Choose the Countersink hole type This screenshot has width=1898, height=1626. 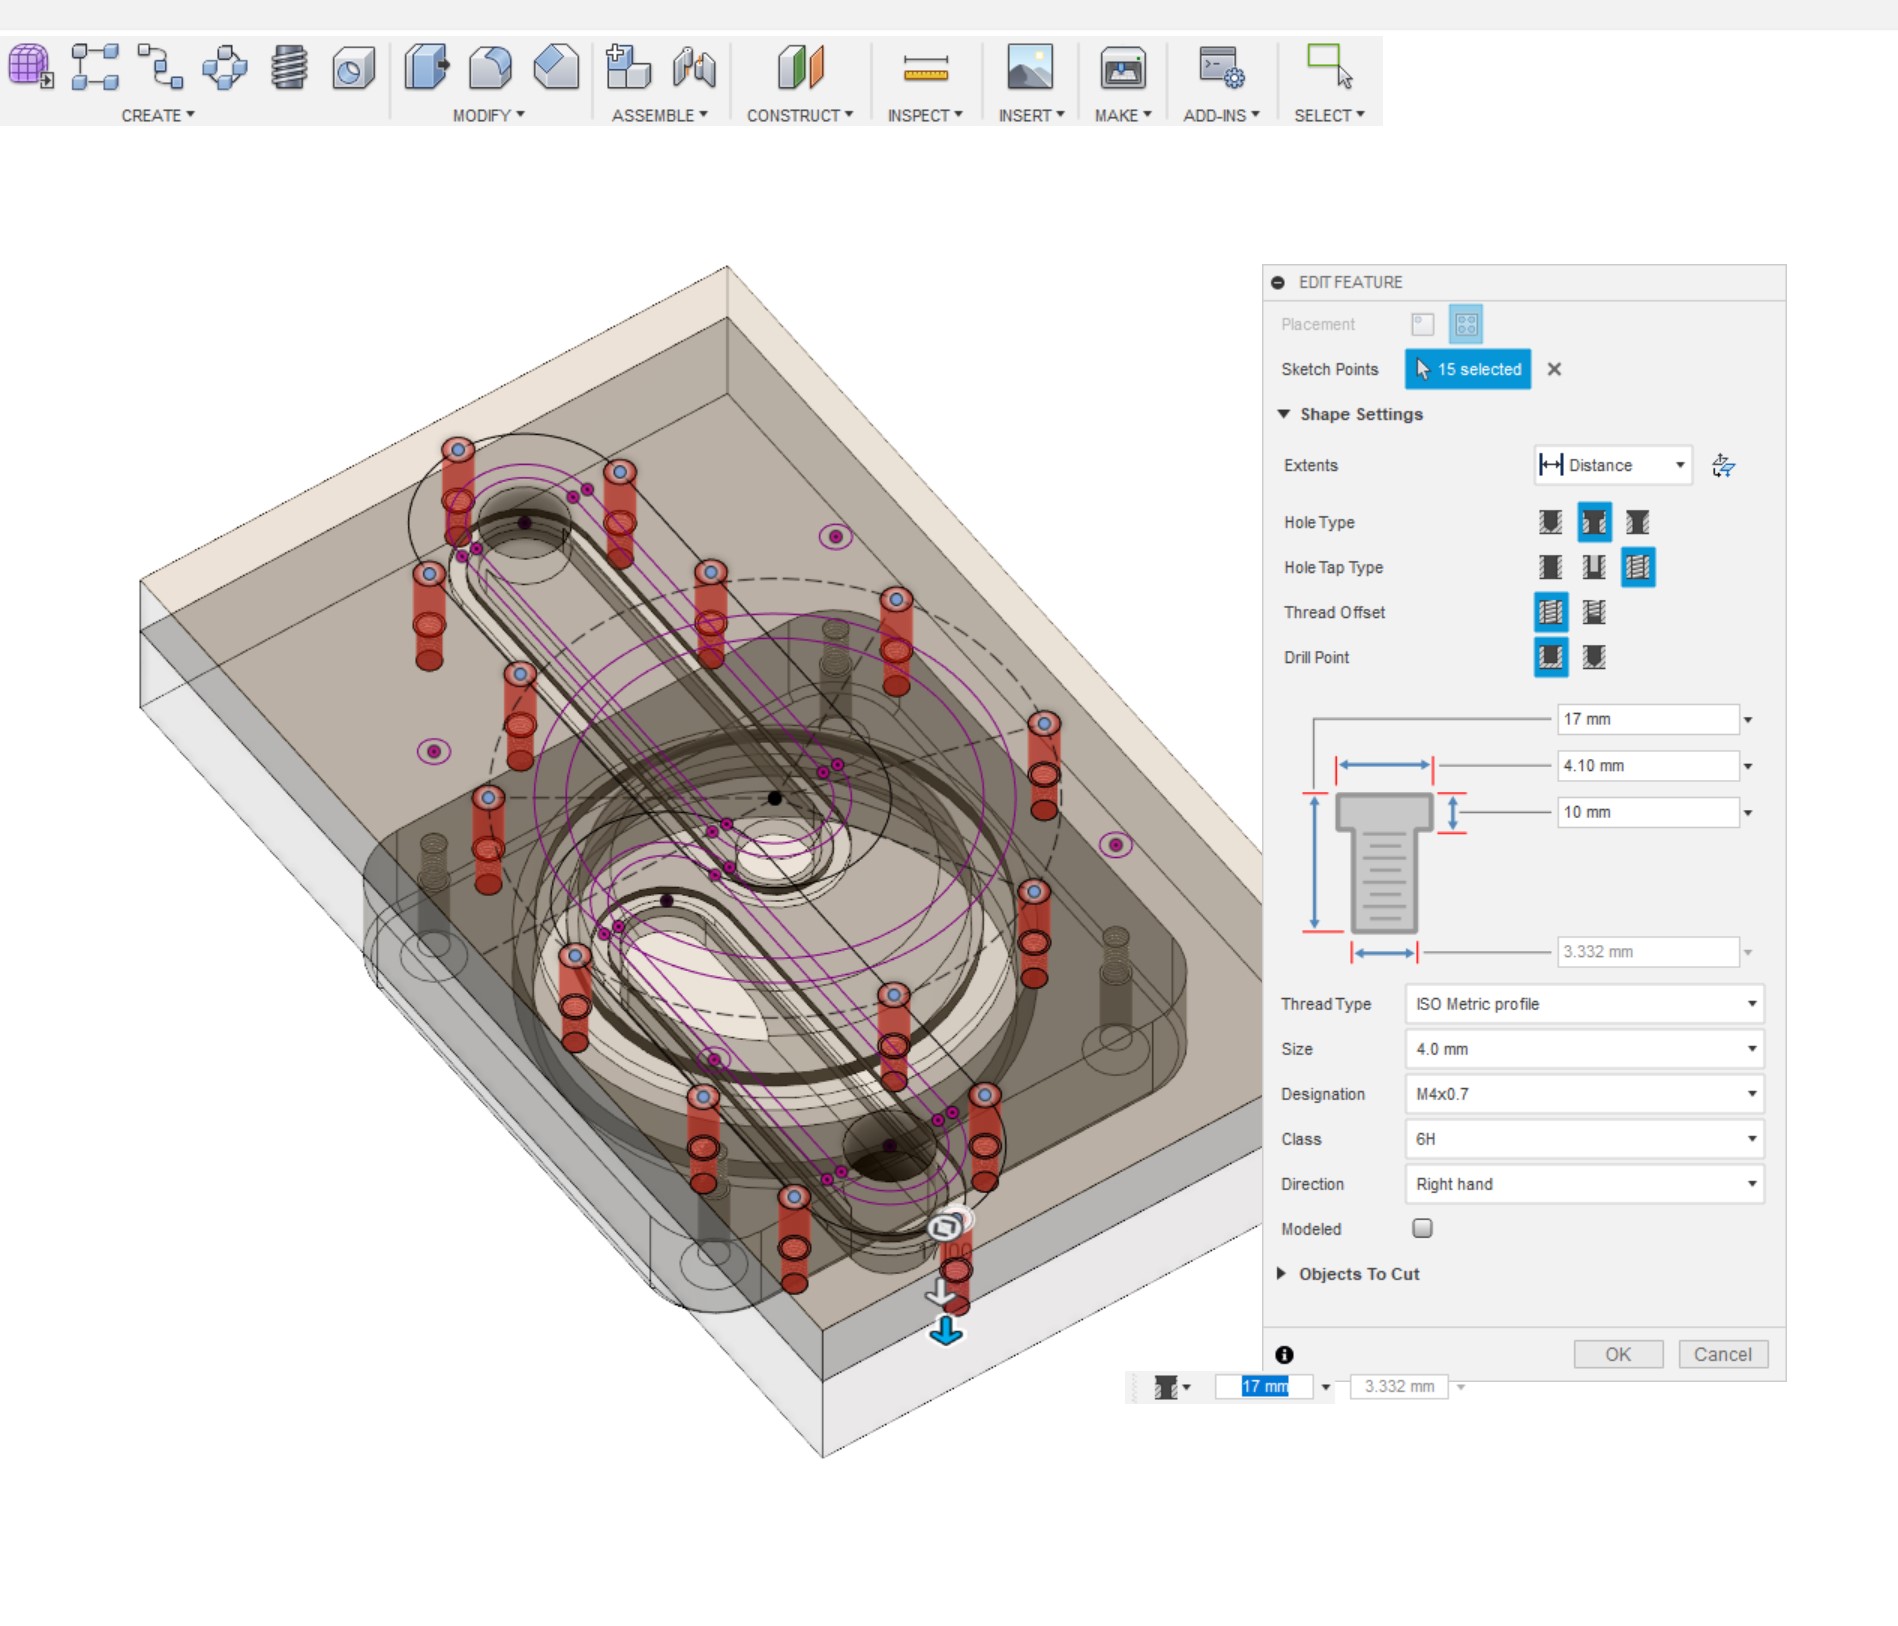(x=1637, y=522)
